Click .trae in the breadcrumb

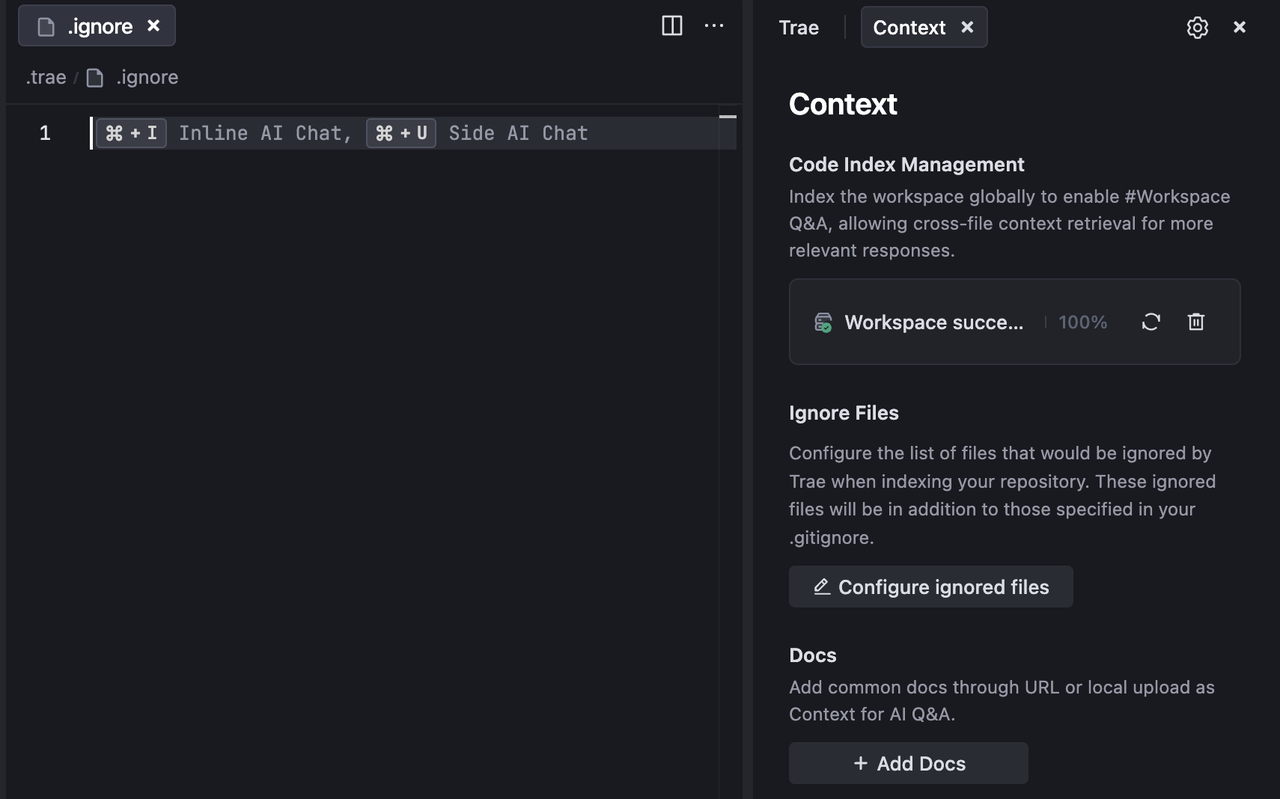46,77
